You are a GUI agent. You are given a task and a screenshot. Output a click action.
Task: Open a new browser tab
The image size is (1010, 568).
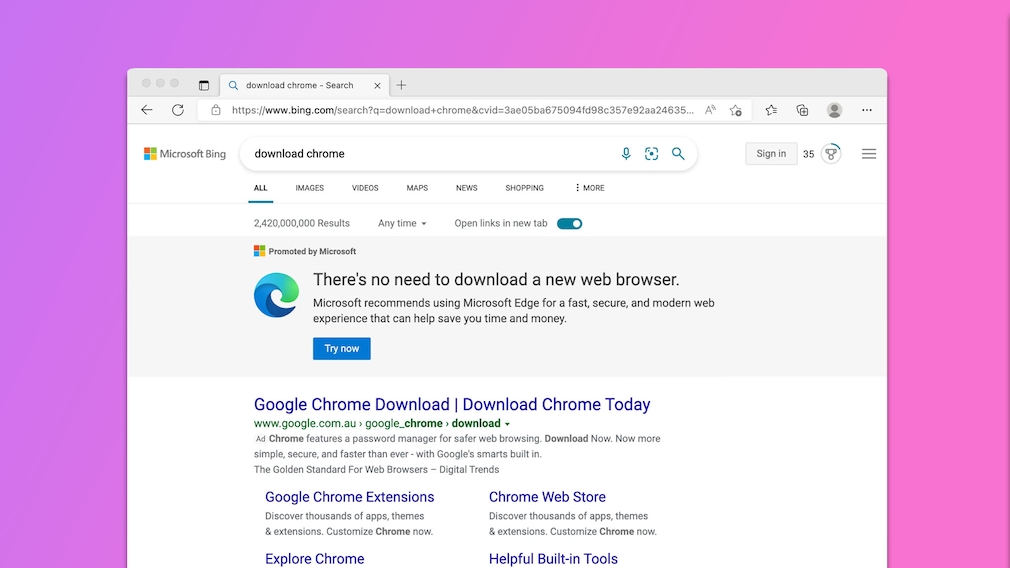[401, 85]
